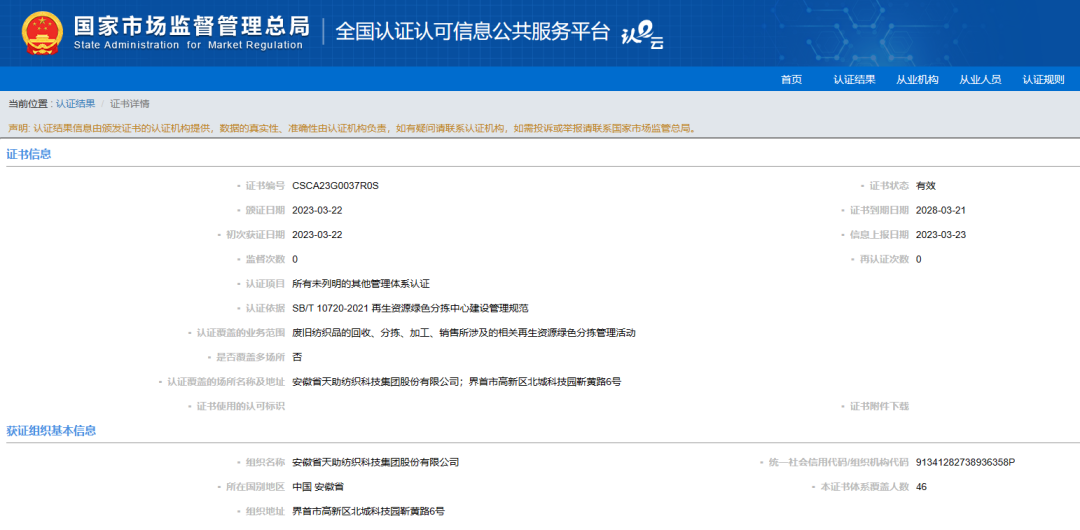Click the site name and address value
The image size is (1080, 530).
(456, 382)
